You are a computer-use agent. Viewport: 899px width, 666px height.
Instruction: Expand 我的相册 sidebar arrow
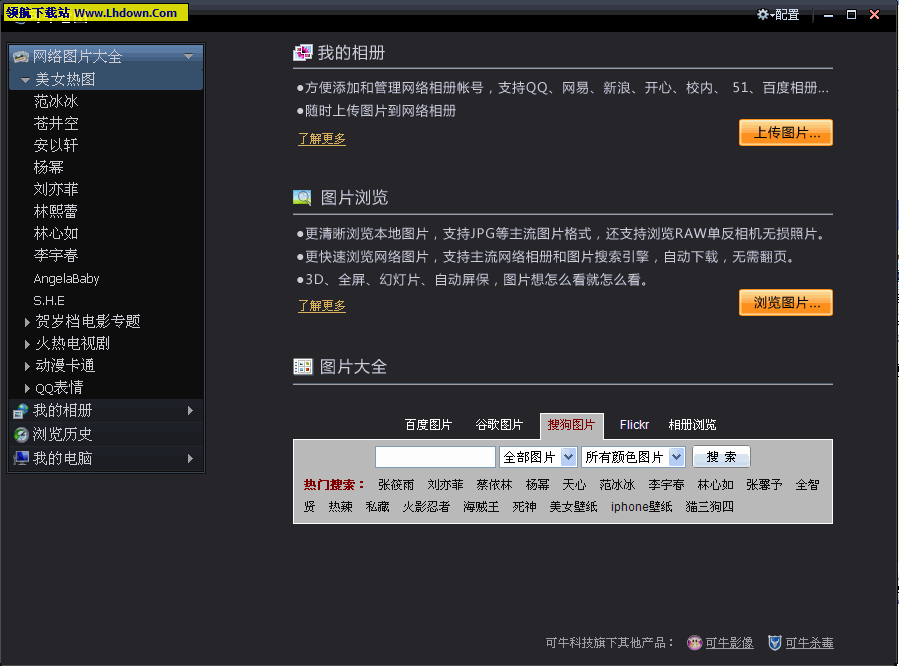click(x=190, y=410)
